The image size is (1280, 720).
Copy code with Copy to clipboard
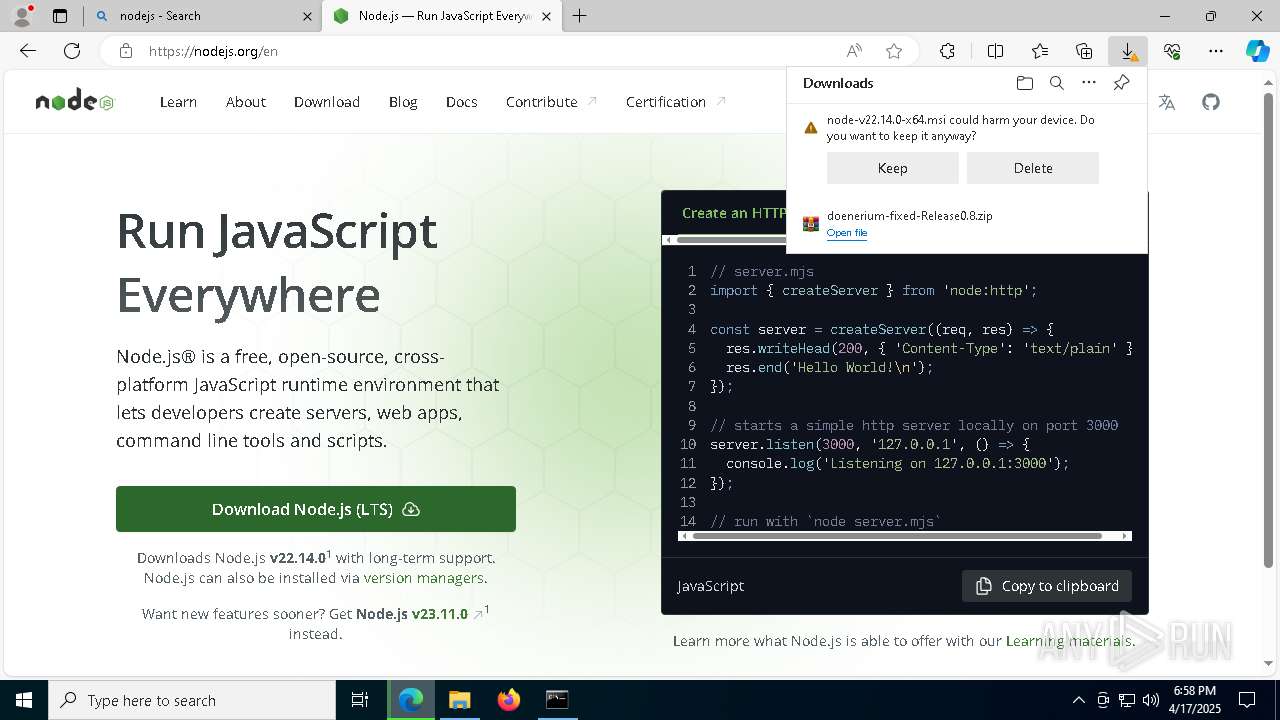pyautogui.click(x=1047, y=586)
